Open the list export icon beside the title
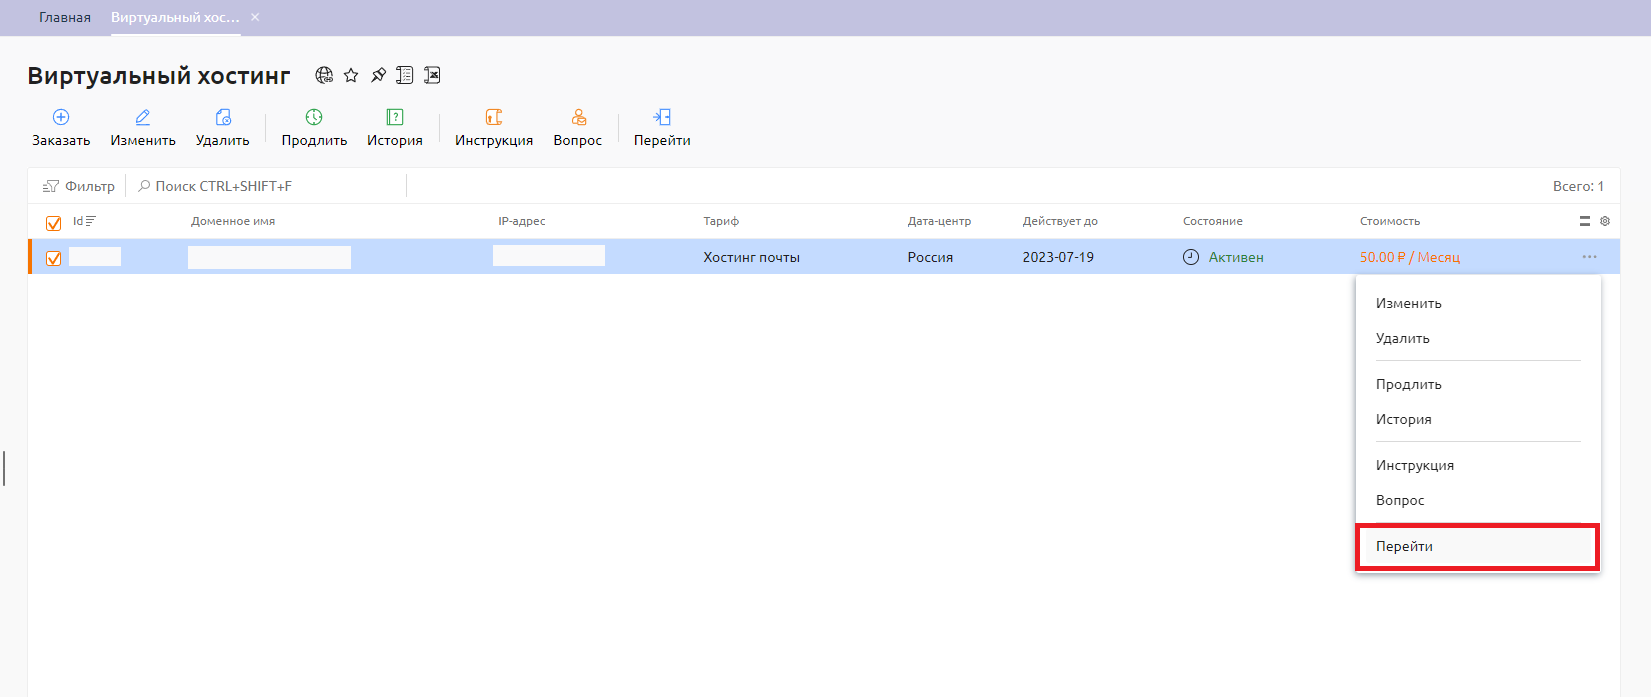 tap(405, 75)
